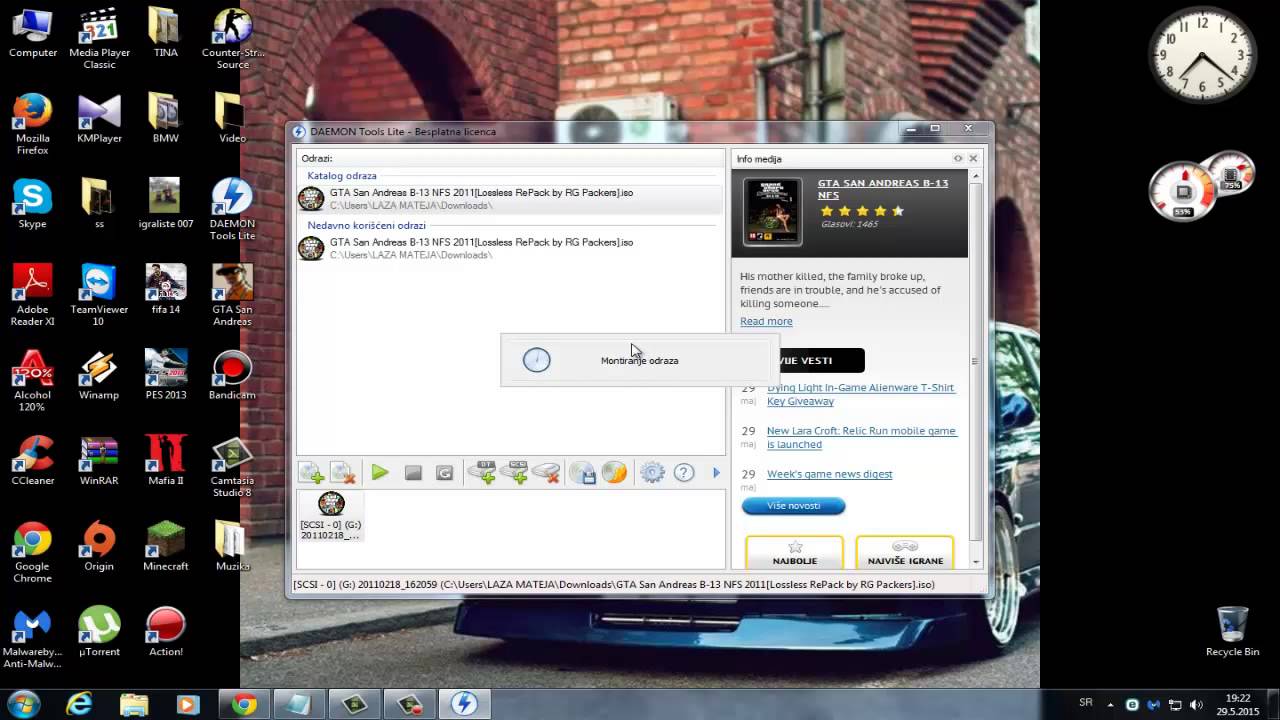Switch to the NAJVIŠE IGRANE tab

coord(905,553)
